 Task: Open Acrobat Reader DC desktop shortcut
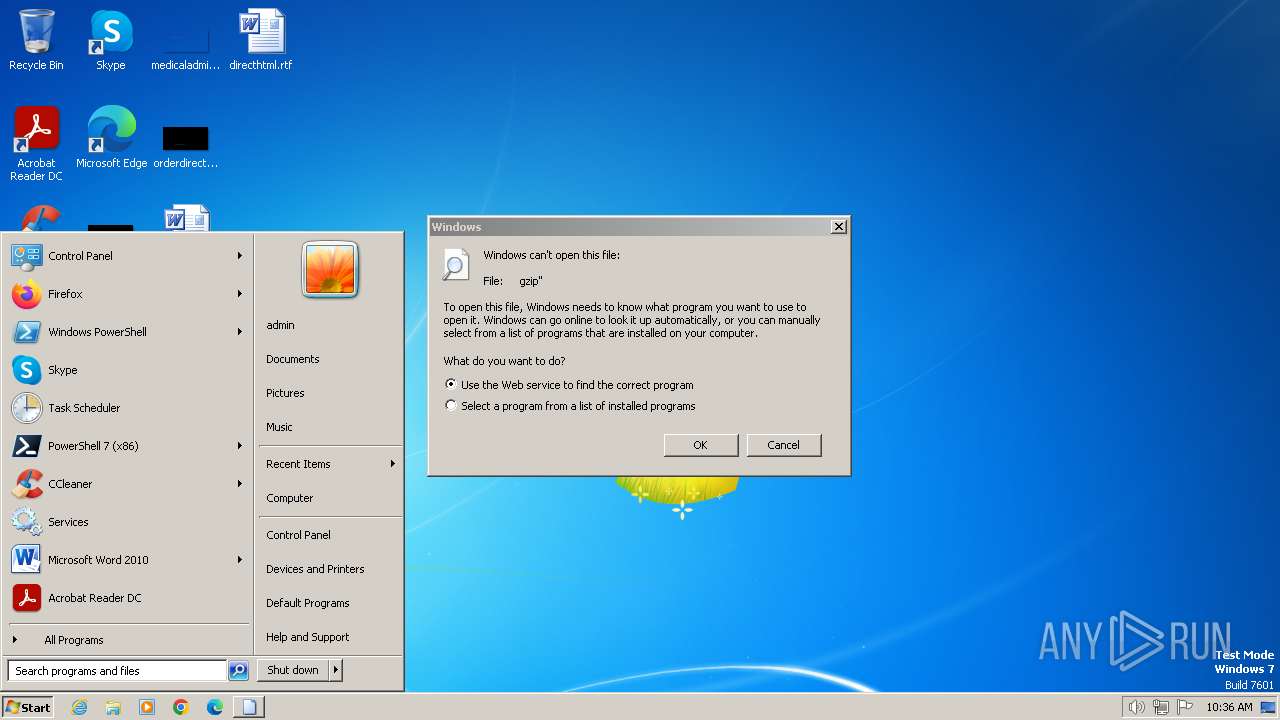[37, 143]
